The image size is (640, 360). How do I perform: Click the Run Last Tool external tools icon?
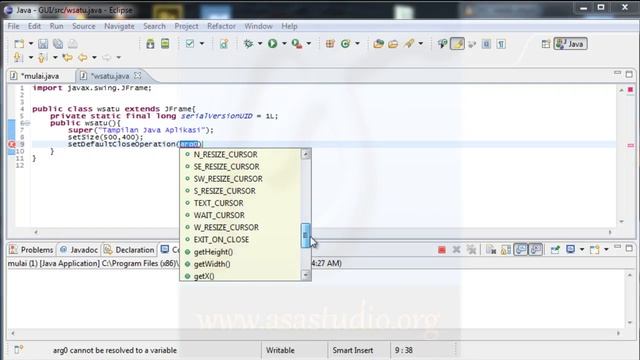point(297,43)
